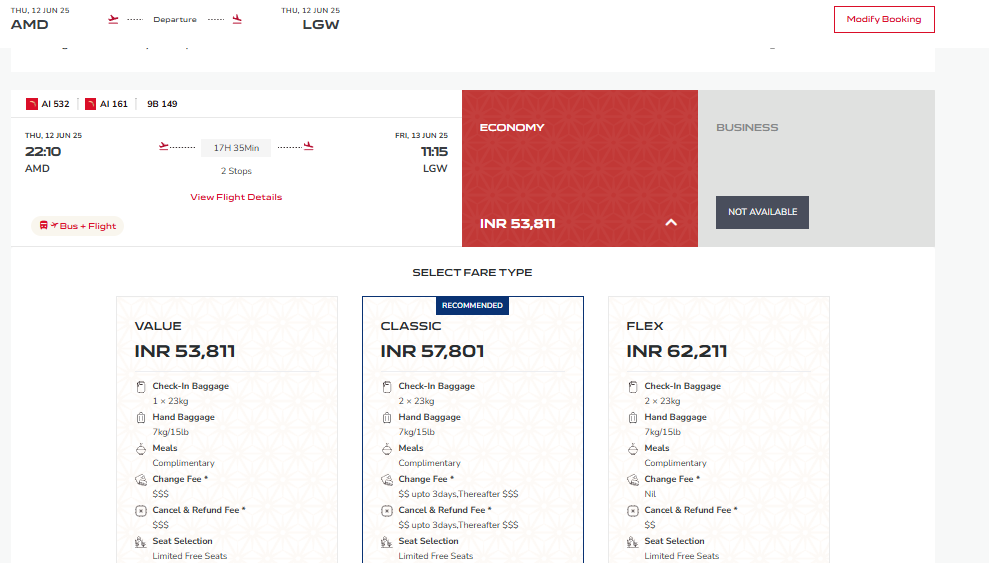Click the 2 Stops text
989x563 pixels.
(236, 171)
